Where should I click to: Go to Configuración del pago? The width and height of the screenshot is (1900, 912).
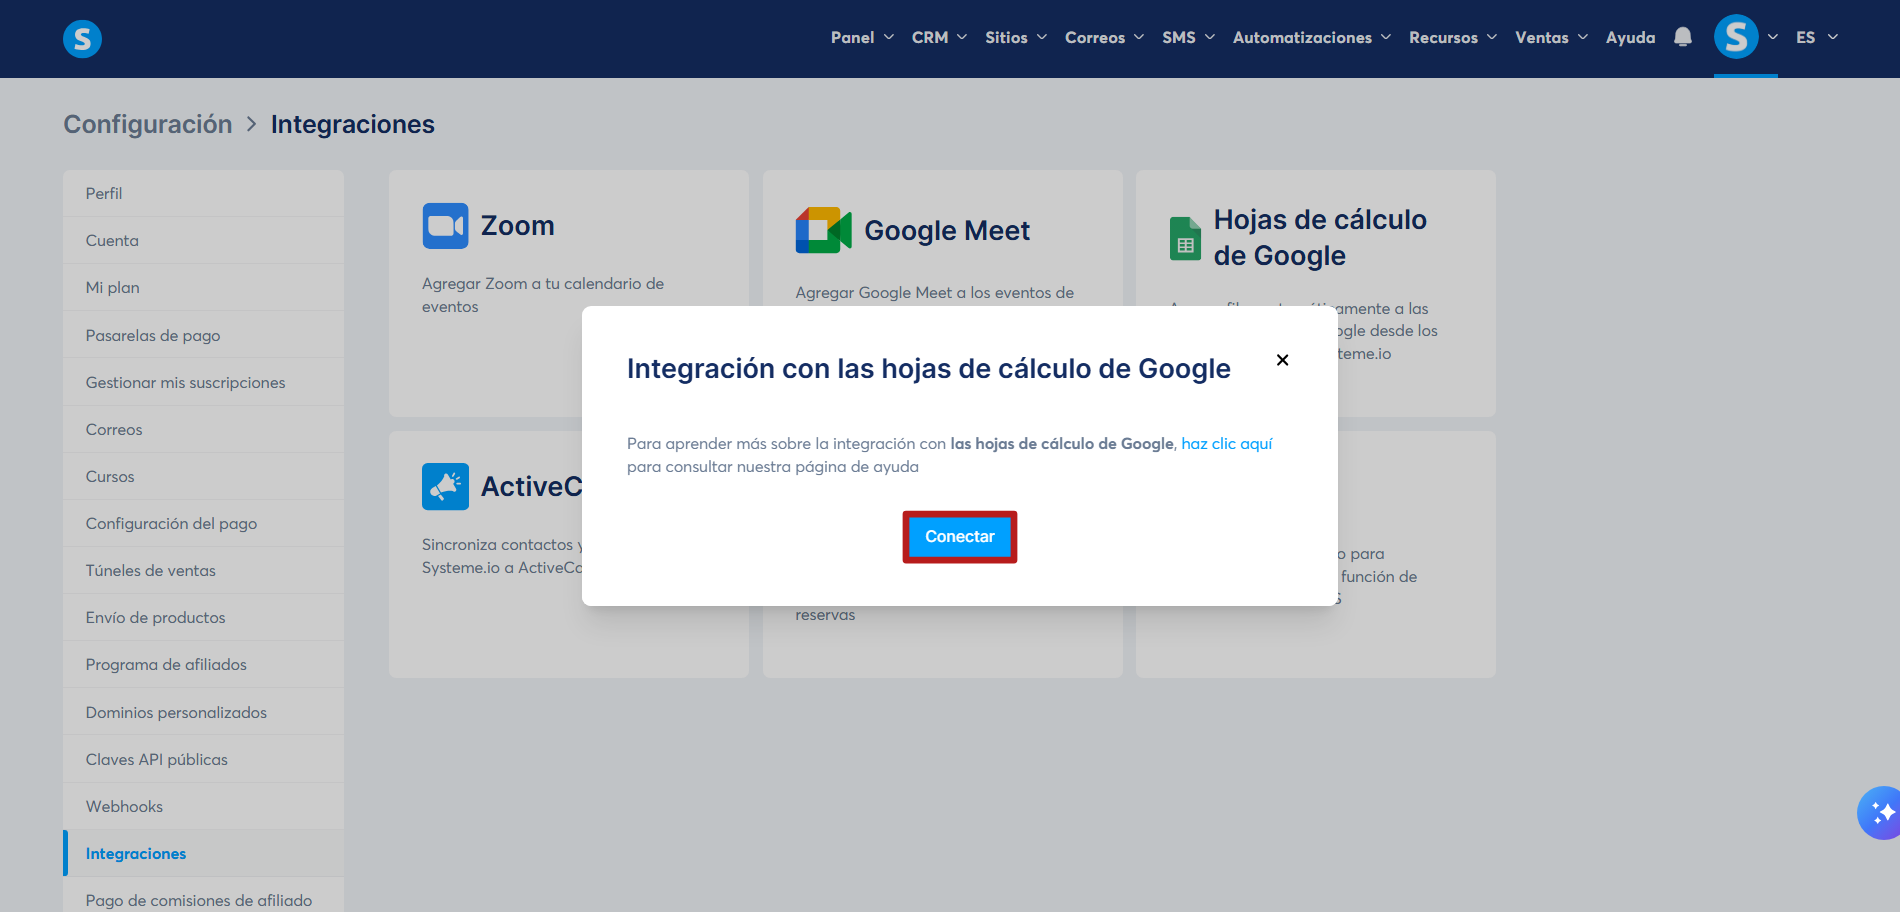click(204, 523)
